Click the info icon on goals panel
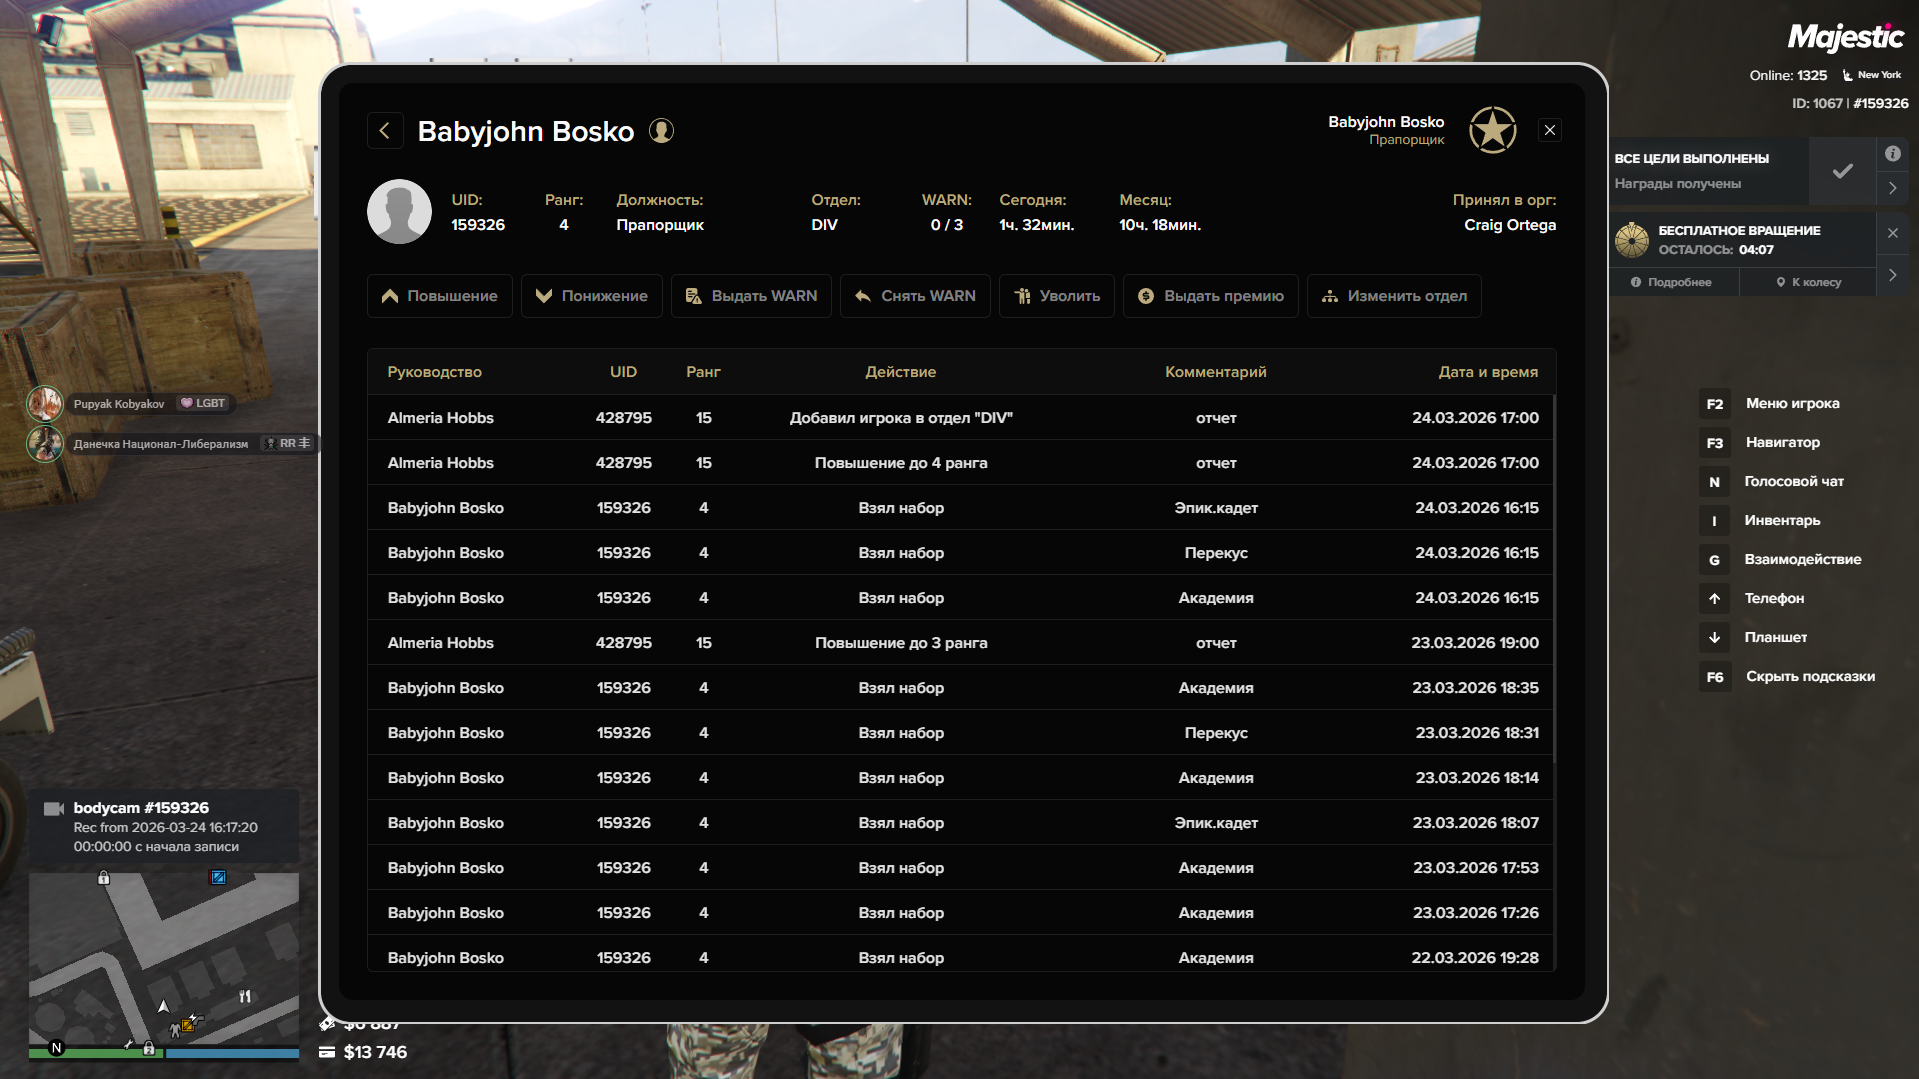Image resolution: width=1919 pixels, height=1079 pixels. (1892, 154)
